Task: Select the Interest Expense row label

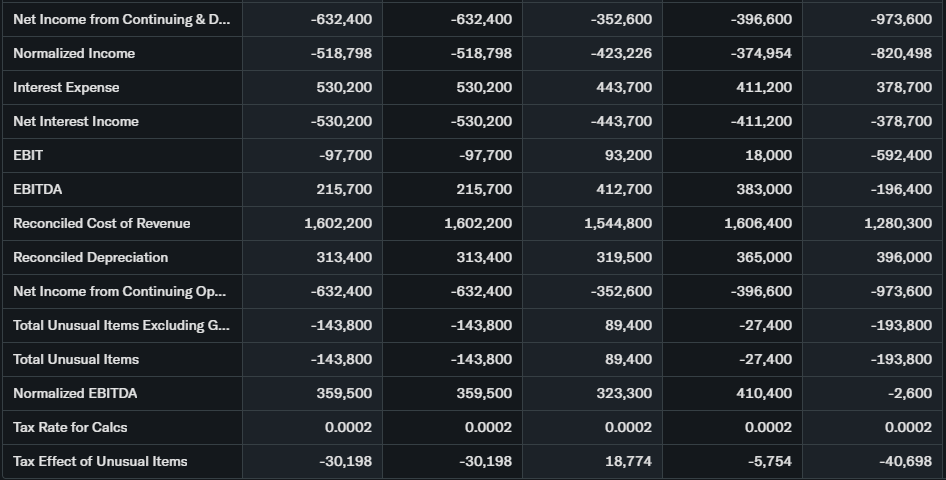Action: tap(66, 87)
